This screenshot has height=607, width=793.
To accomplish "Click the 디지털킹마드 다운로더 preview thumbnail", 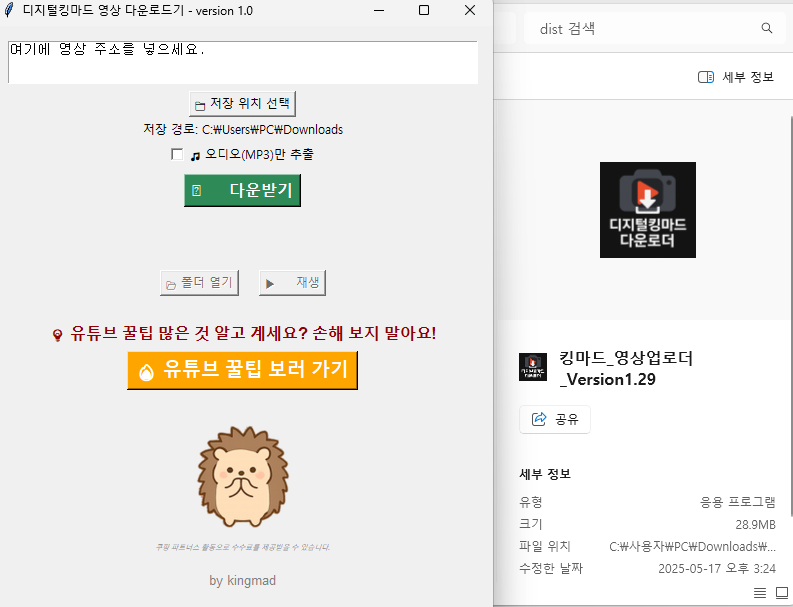I will 647,210.
